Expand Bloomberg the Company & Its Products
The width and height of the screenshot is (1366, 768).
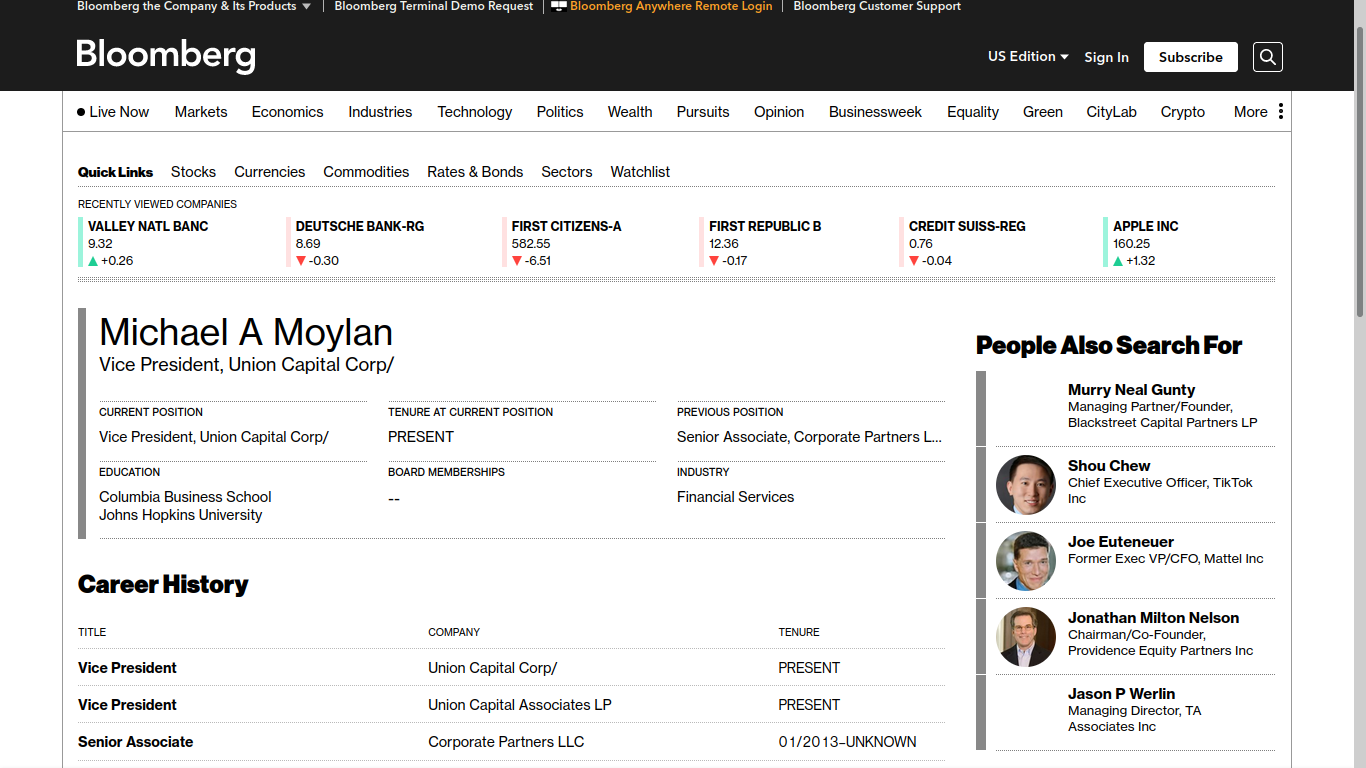[194, 6]
